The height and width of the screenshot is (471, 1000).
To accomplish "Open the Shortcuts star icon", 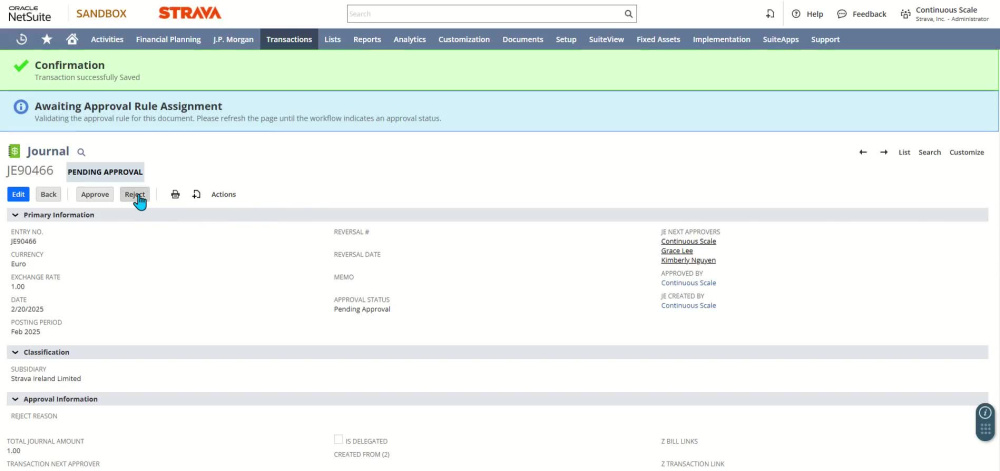I will (47, 39).
